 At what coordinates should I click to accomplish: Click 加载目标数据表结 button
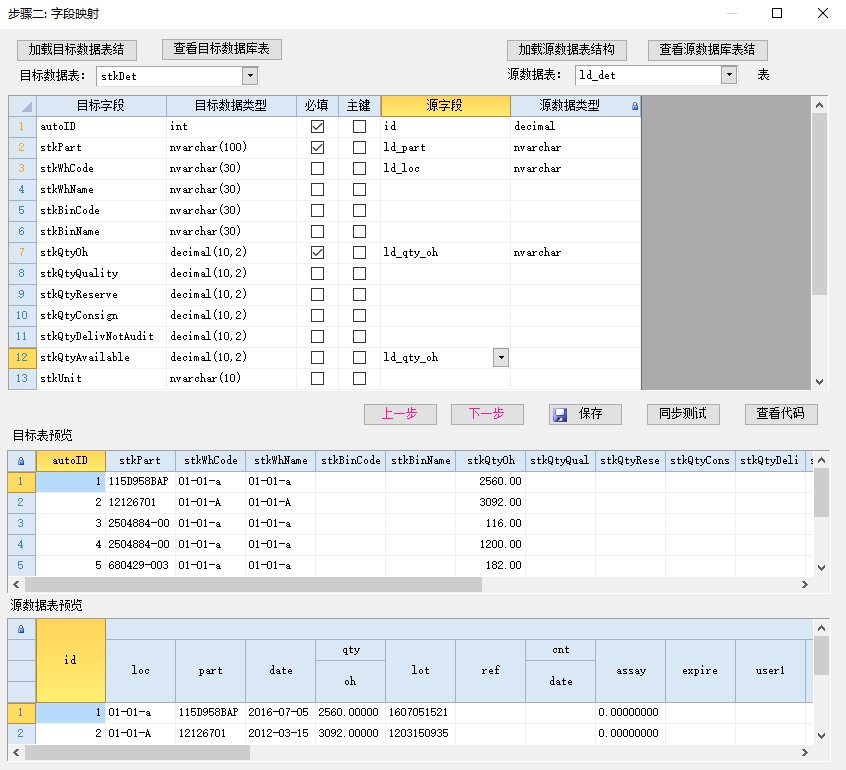coord(77,50)
